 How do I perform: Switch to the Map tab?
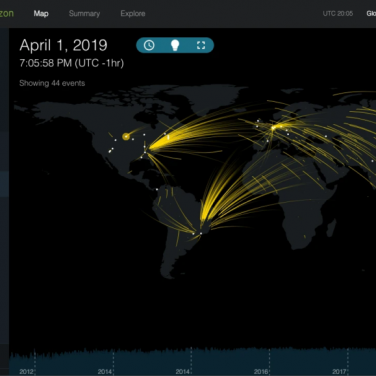tap(41, 14)
